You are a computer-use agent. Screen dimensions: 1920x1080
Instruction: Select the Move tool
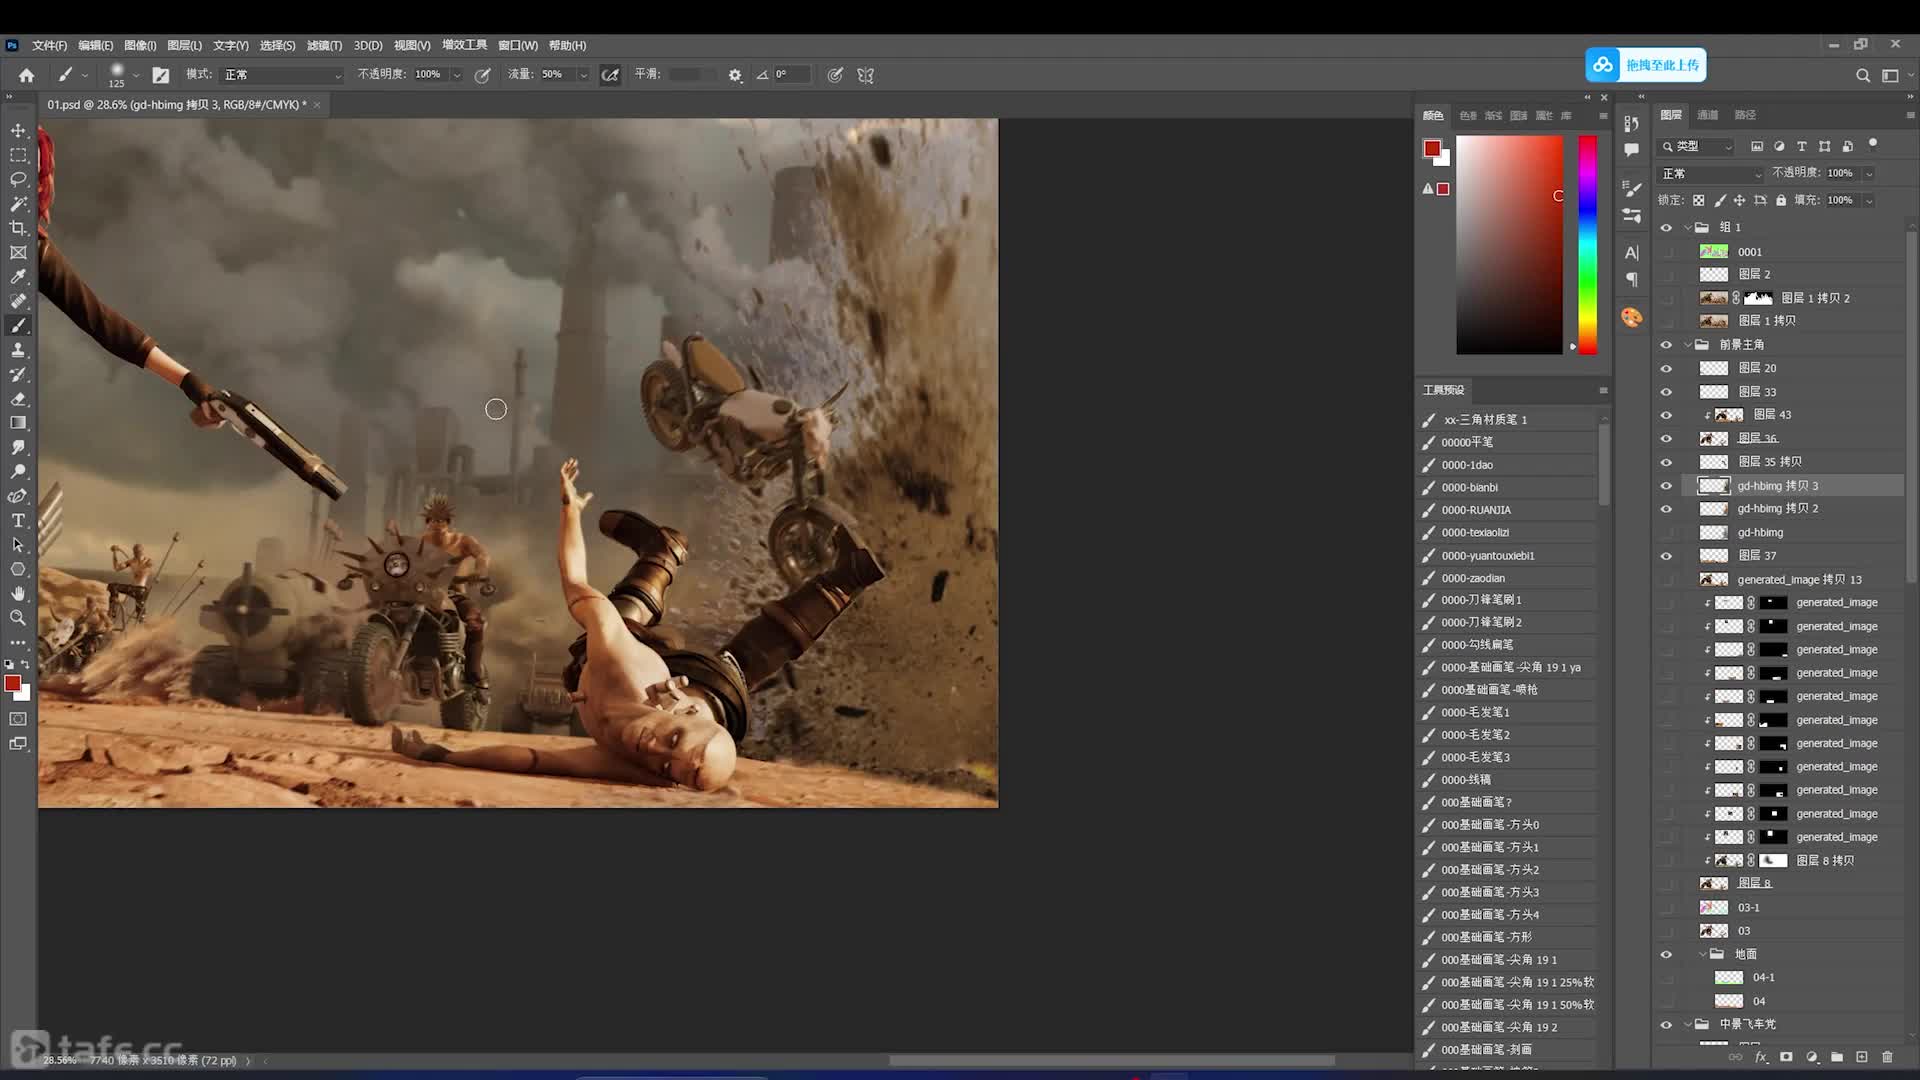(18, 131)
